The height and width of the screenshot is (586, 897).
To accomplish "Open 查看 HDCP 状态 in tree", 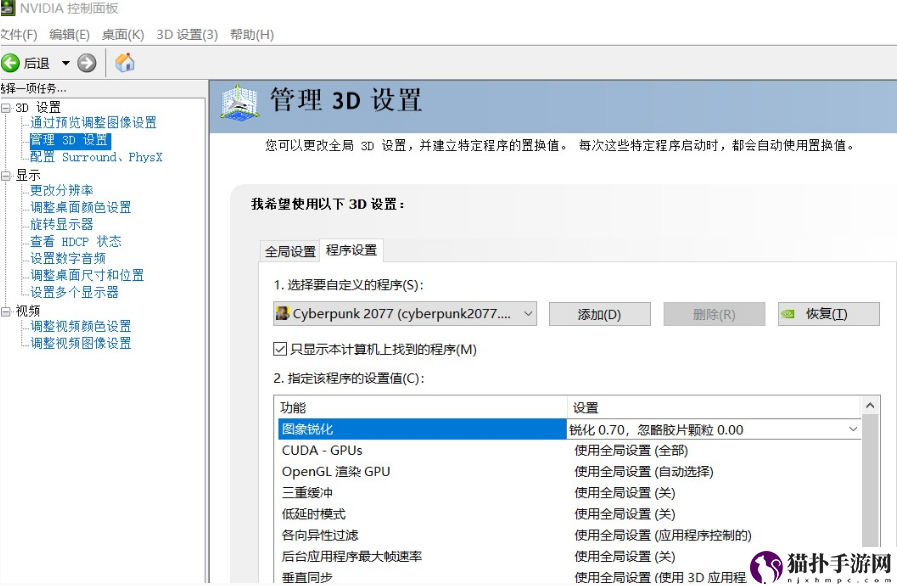I will pyautogui.click(x=76, y=241).
